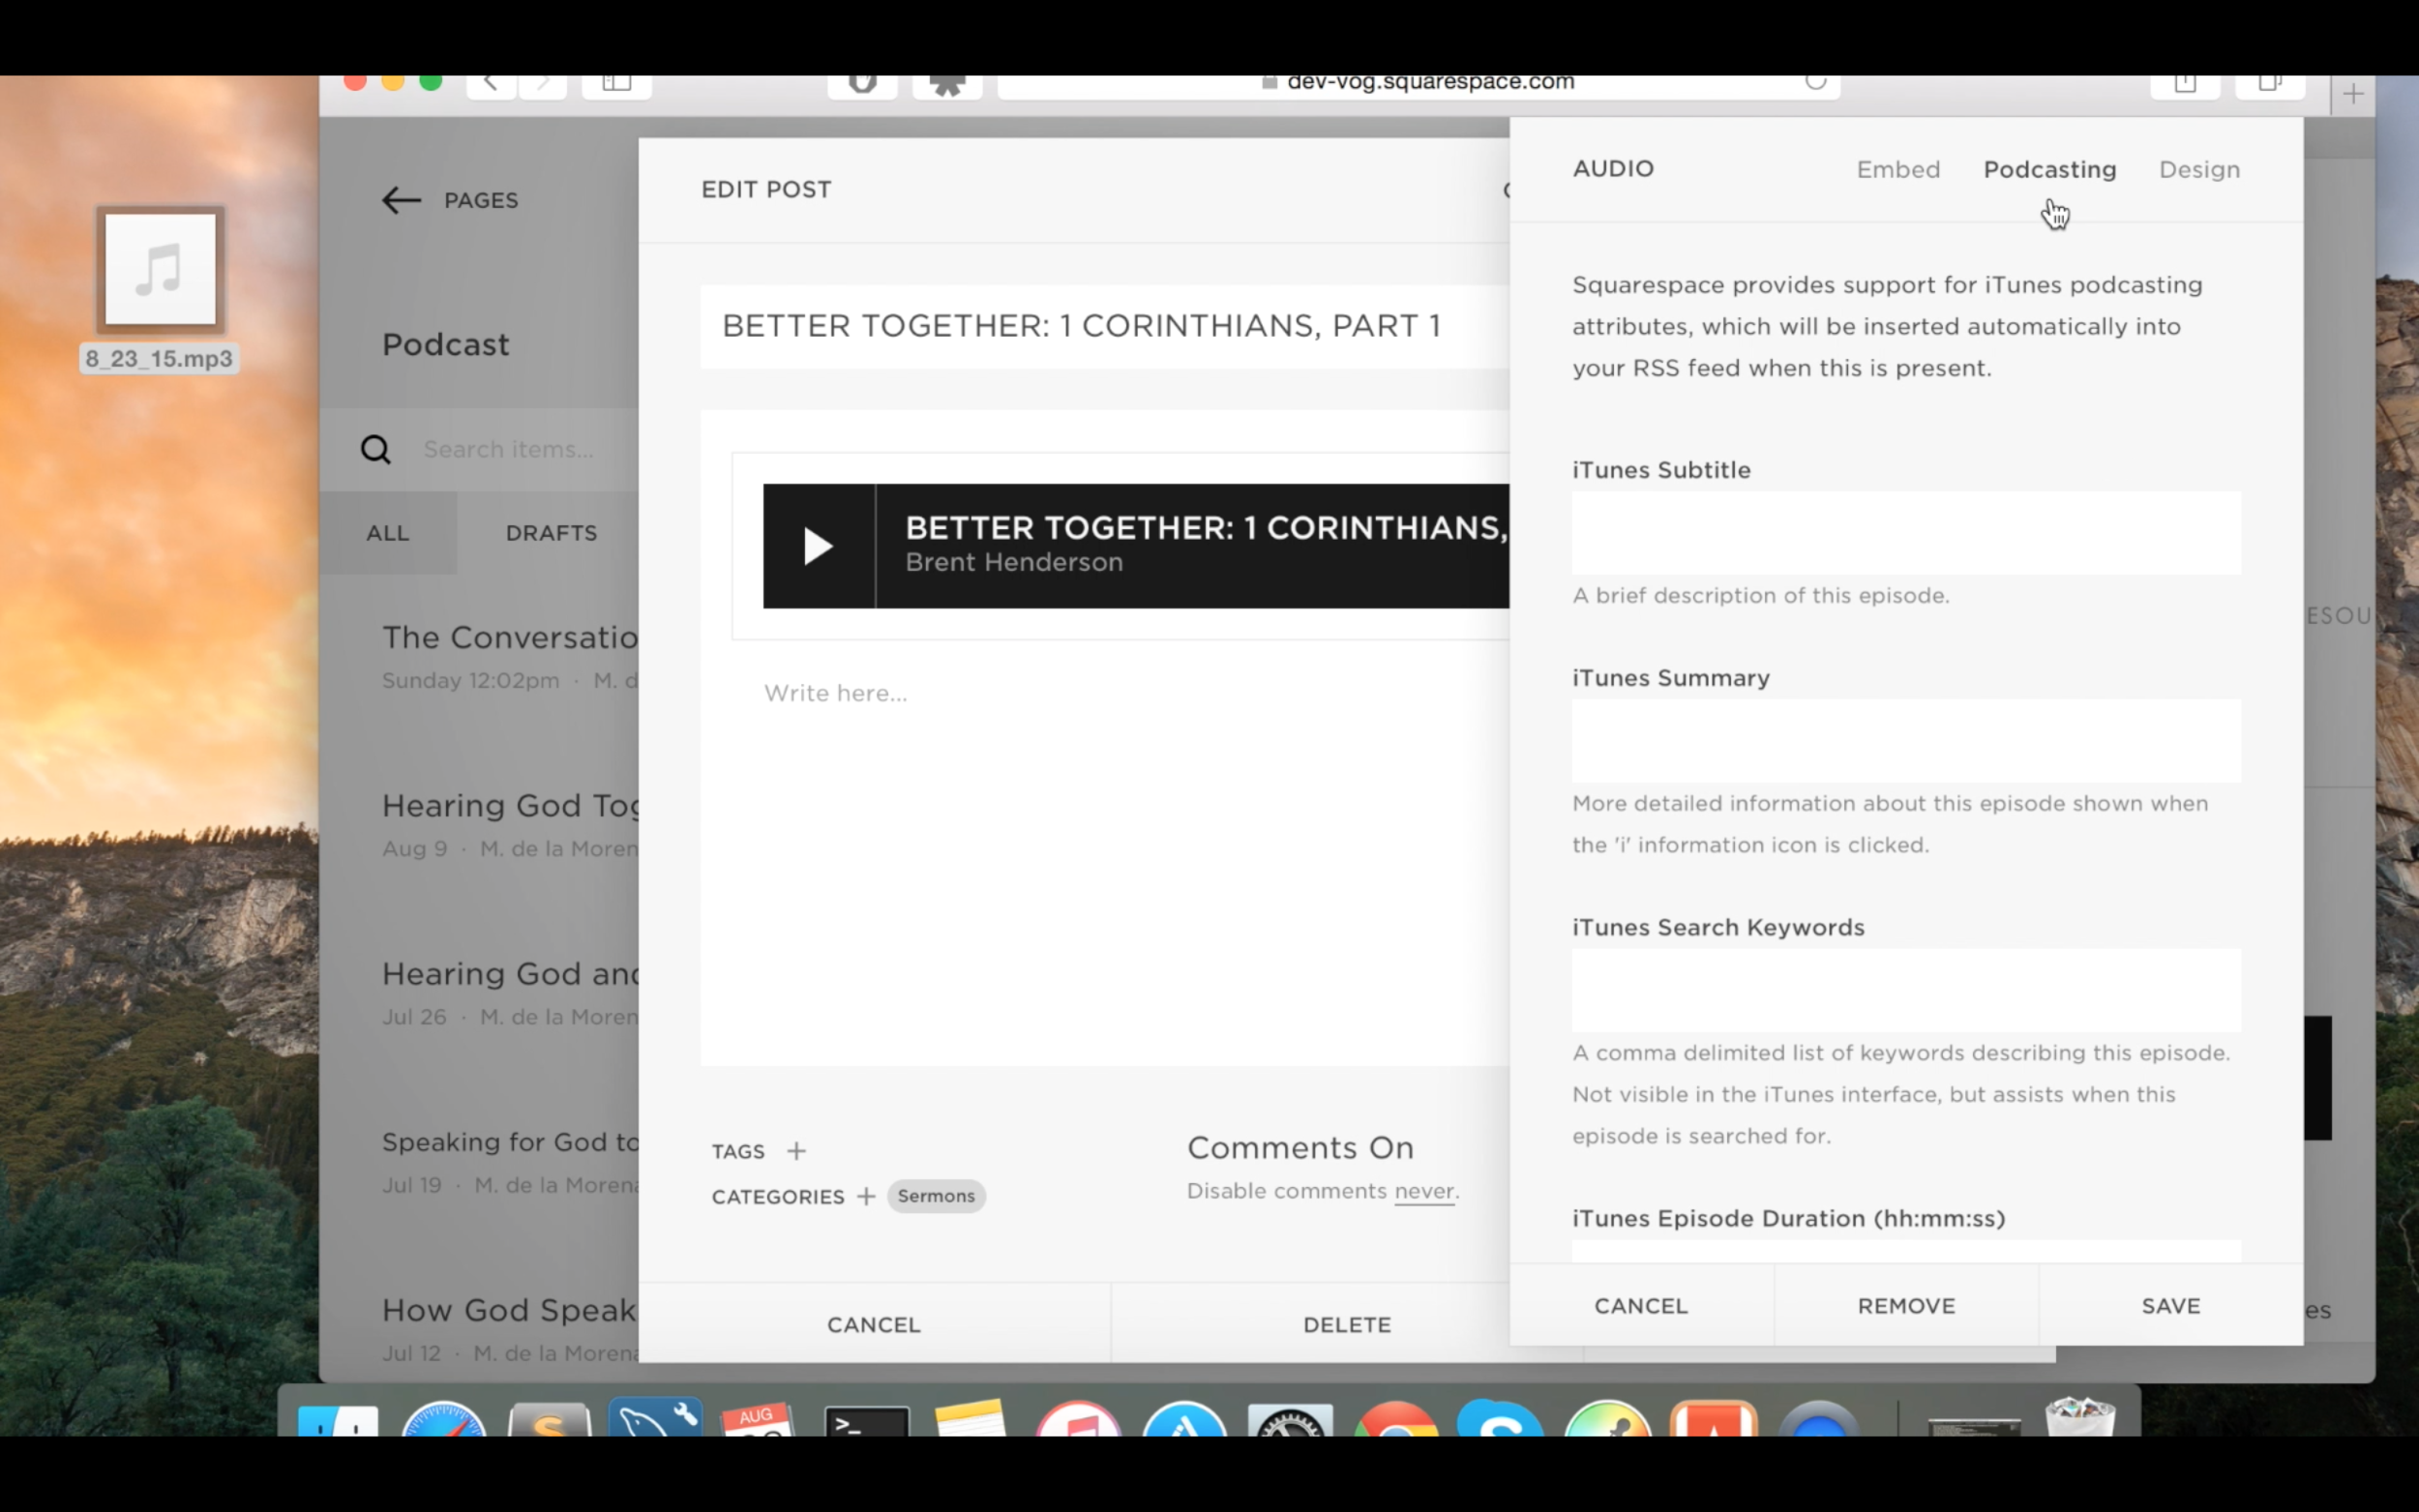This screenshot has height=1512, width=2419.
Task: Open System Preferences in the dock
Action: [x=1290, y=1420]
